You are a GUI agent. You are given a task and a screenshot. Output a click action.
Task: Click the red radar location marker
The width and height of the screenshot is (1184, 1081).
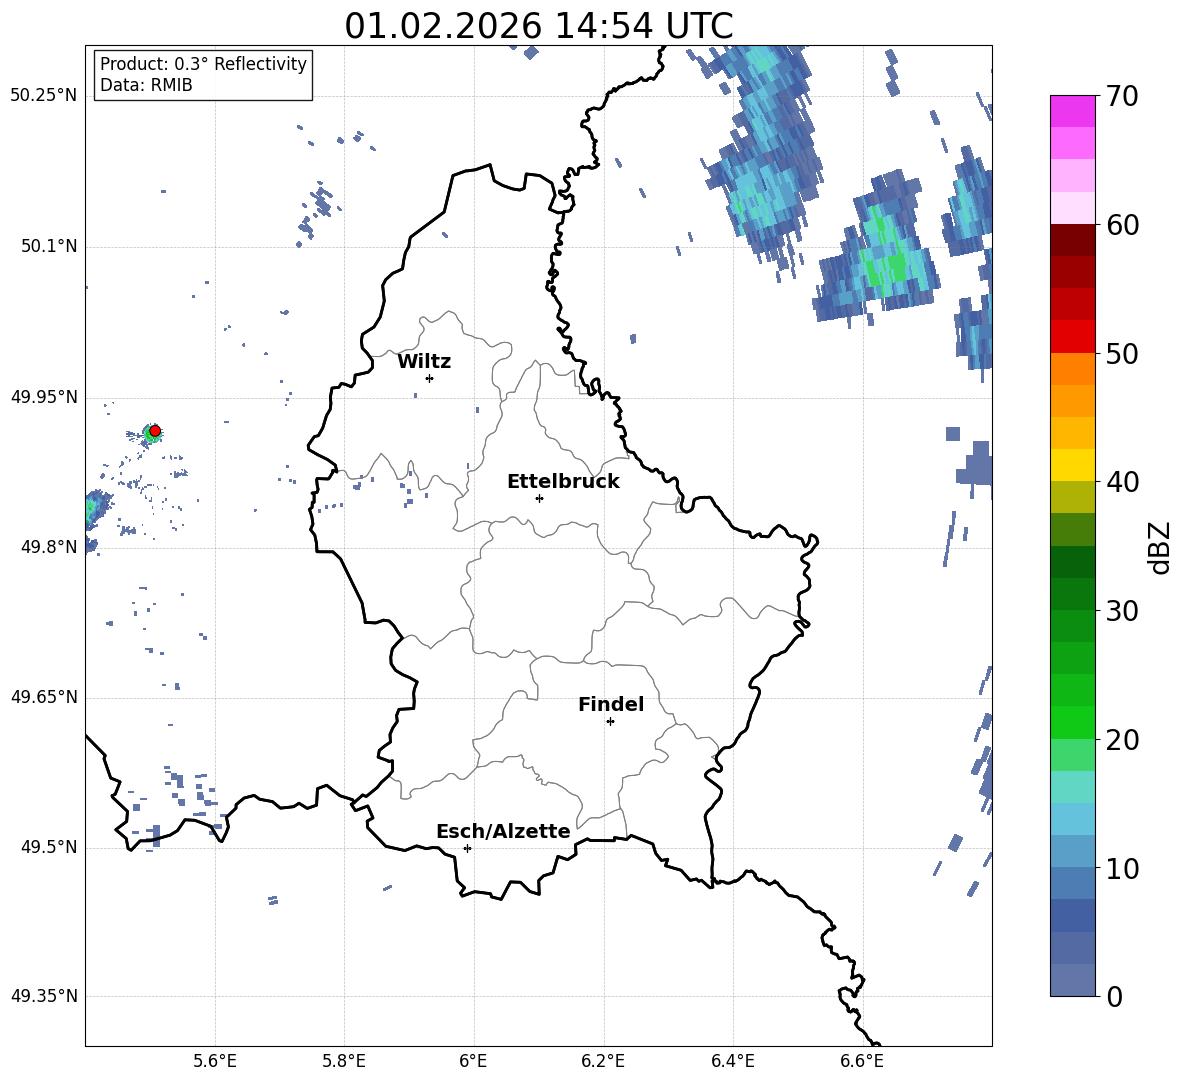click(x=155, y=431)
